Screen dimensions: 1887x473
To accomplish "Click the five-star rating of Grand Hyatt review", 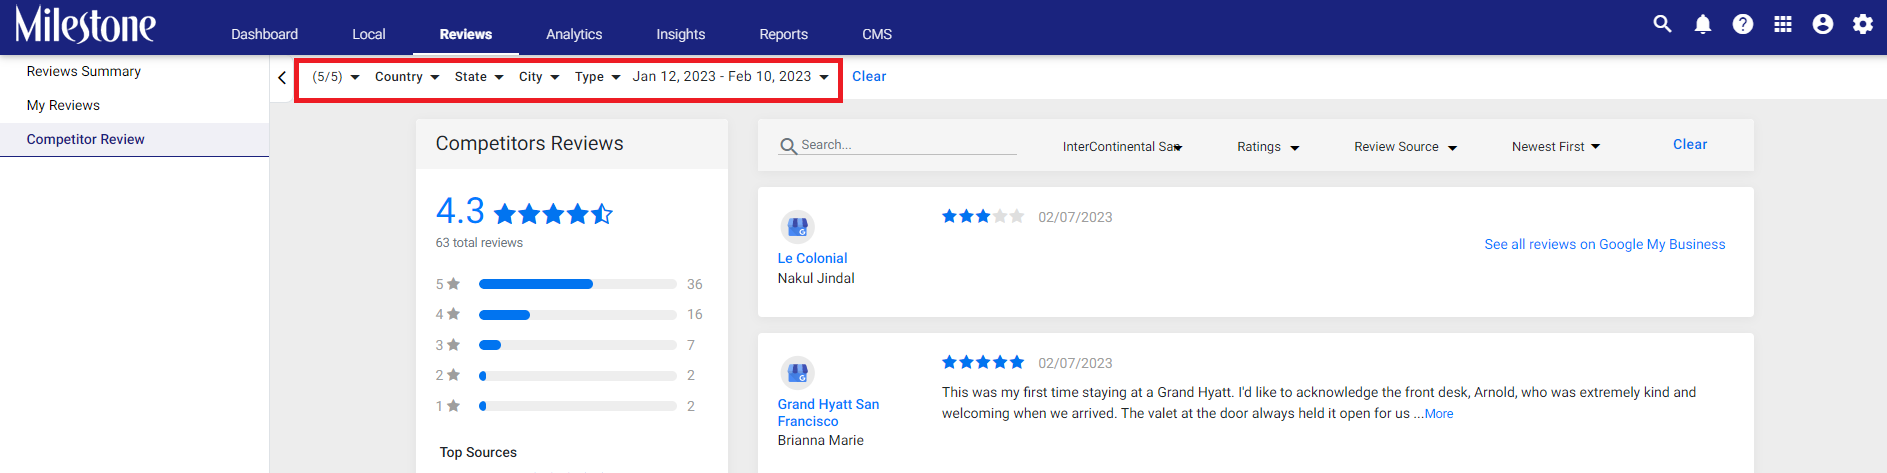I will pos(983,362).
